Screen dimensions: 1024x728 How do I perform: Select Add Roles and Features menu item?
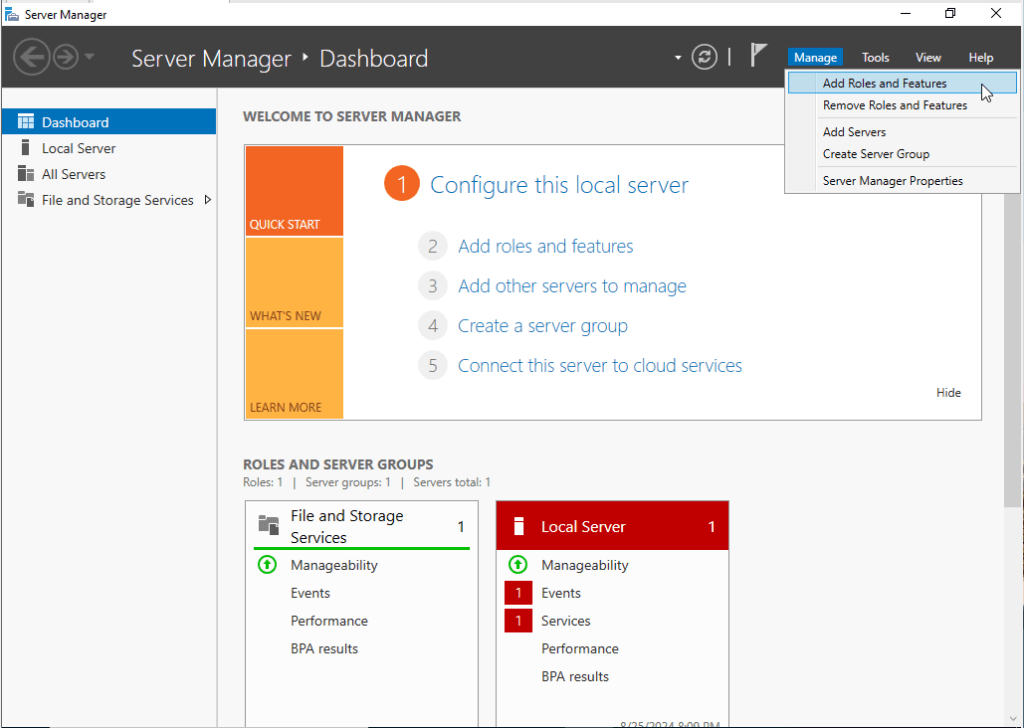point(884,83)
